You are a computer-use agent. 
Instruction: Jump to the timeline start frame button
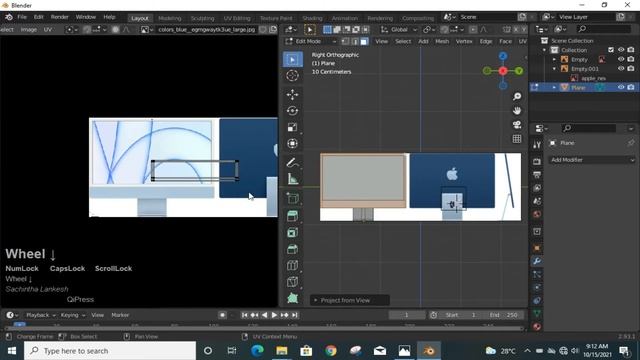(244, 315)
